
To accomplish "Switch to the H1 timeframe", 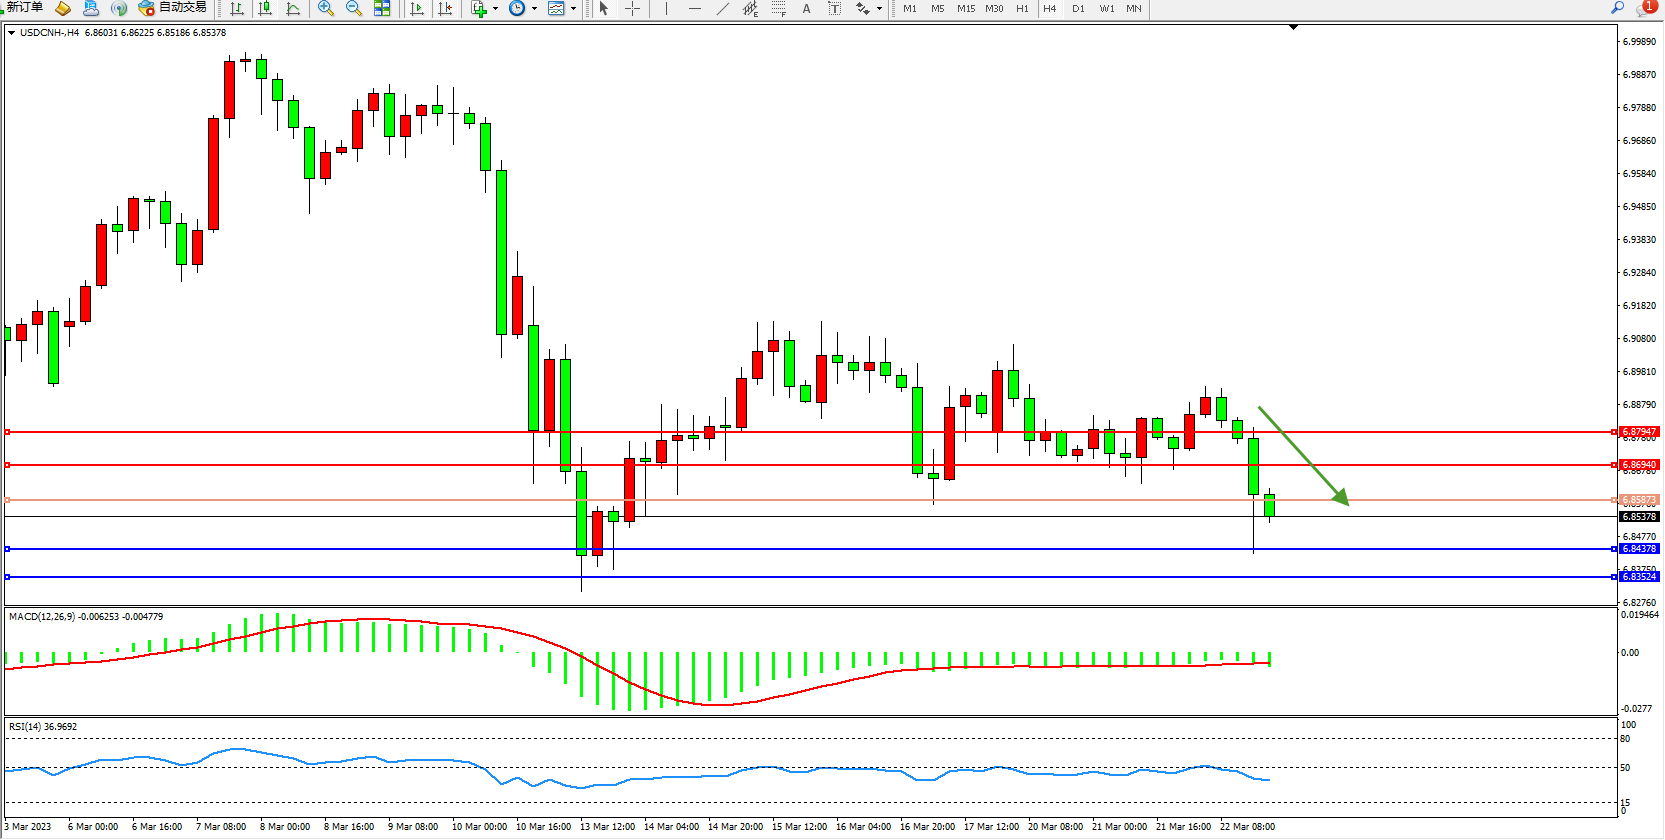I will [x=1022, y=8].
